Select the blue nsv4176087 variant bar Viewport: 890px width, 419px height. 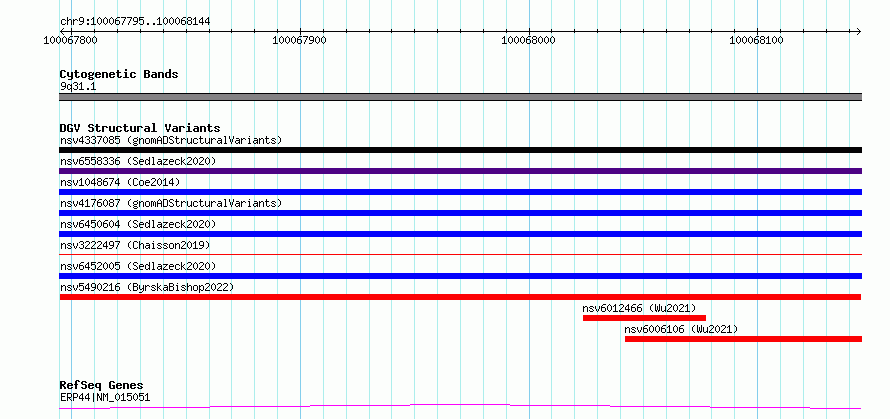[460, 213]
